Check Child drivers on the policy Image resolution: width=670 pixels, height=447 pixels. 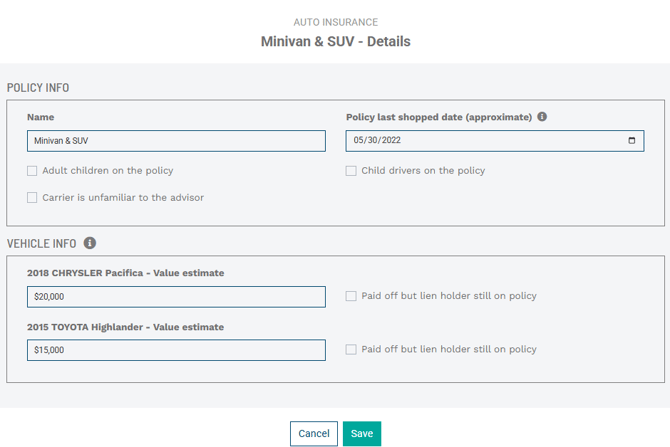click(x=351, y=171)
